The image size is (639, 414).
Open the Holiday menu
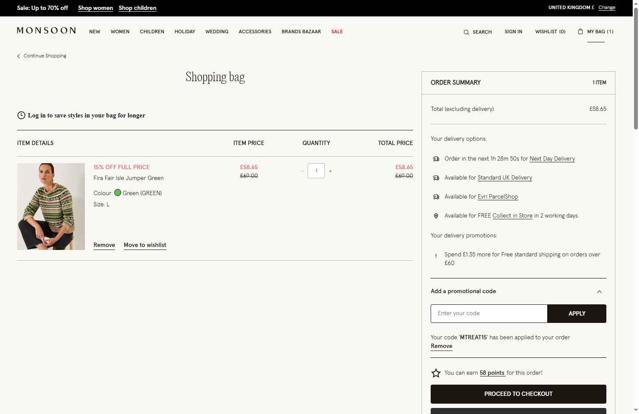(x=185, y=31)
